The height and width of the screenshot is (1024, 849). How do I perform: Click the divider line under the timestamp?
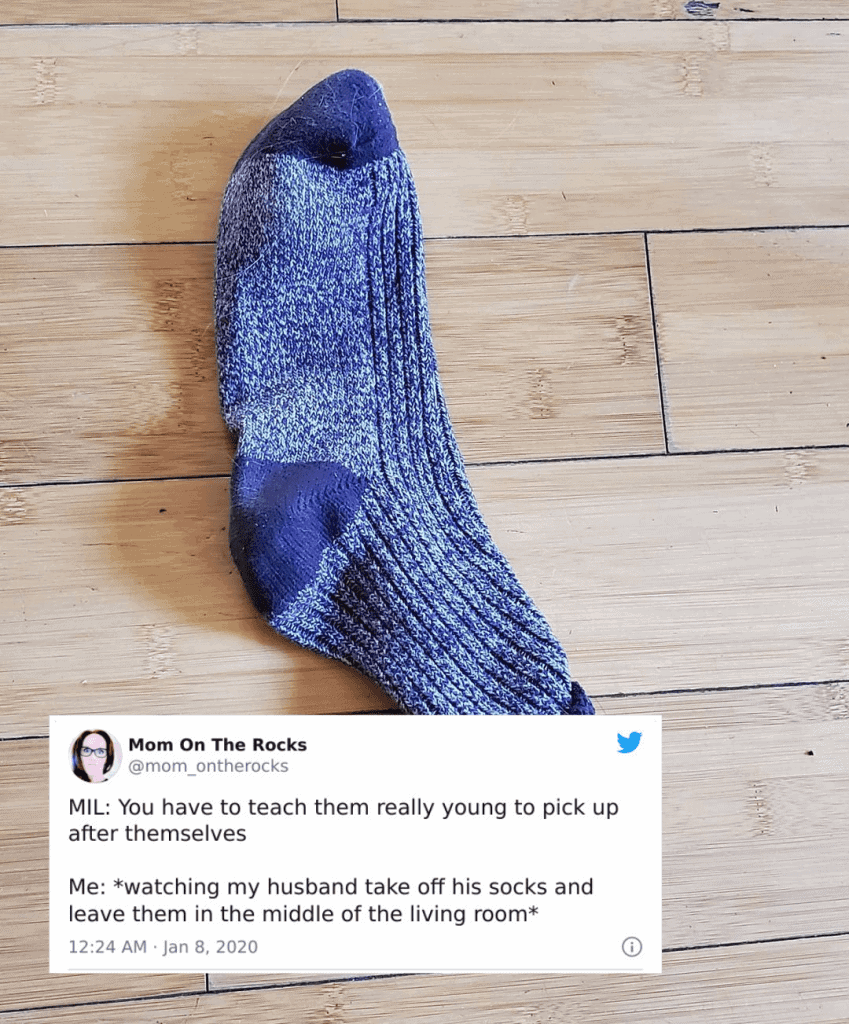(355, 968)
